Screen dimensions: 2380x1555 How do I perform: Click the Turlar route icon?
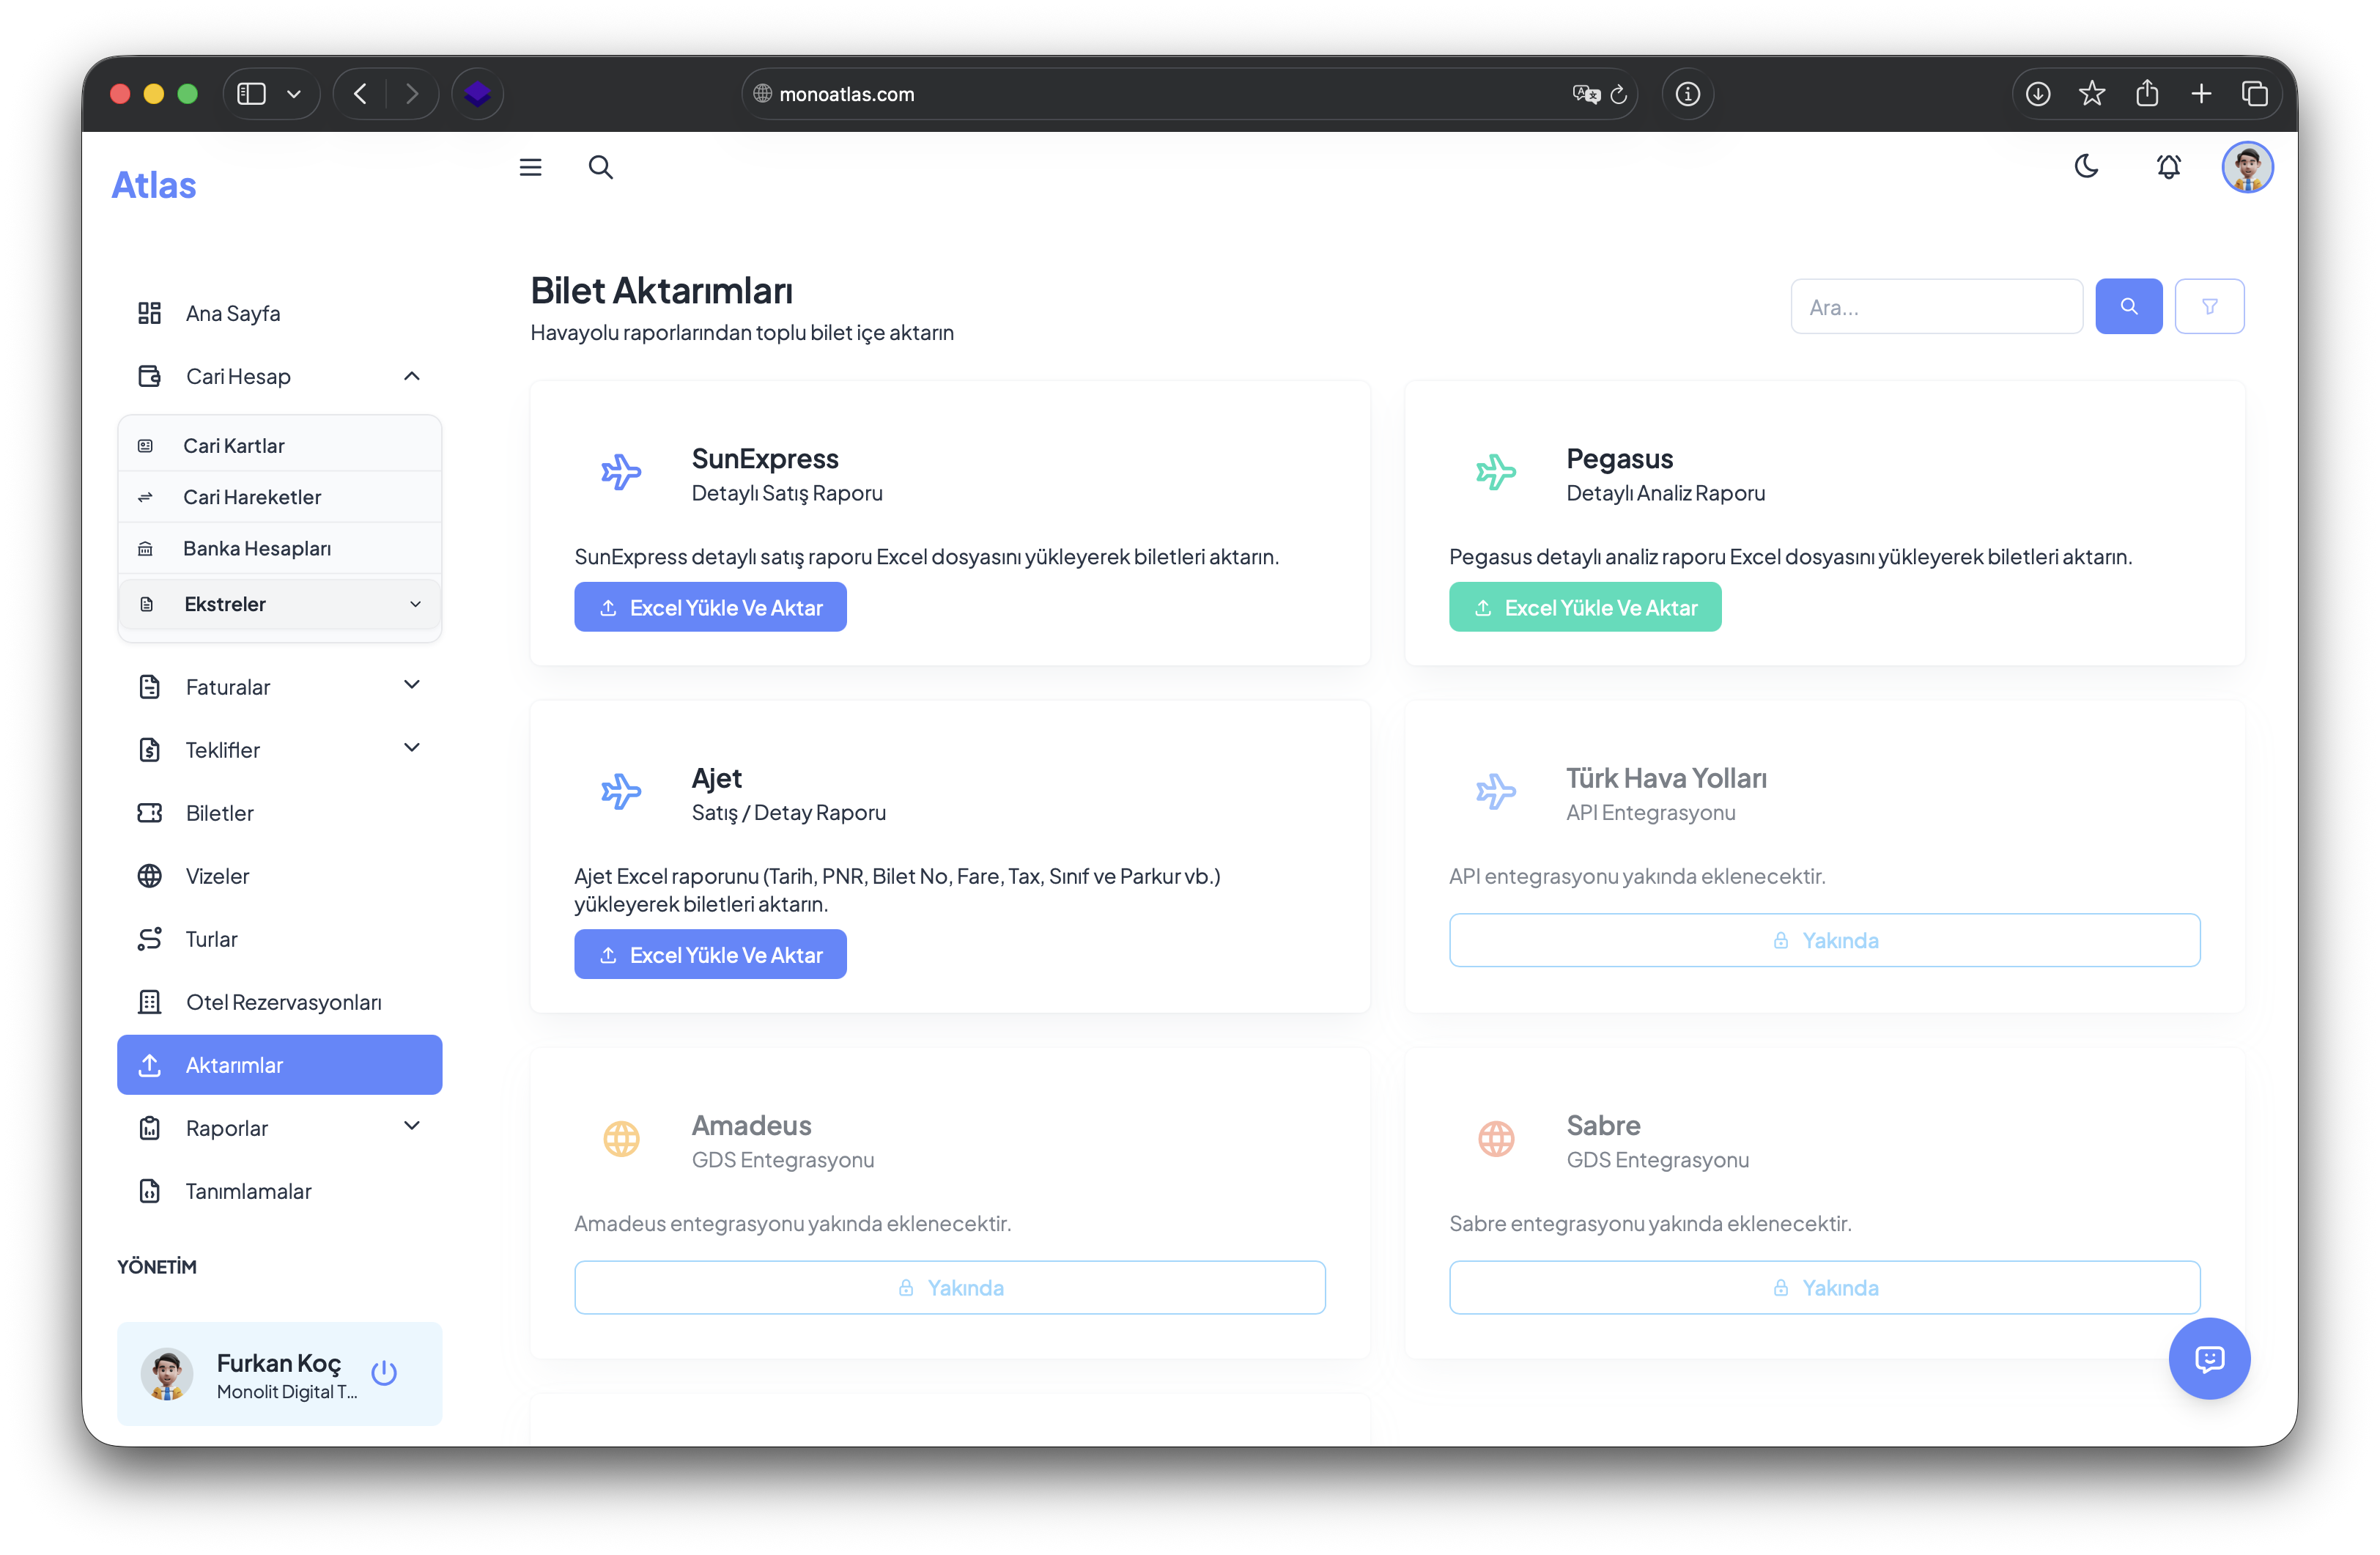[x=149, y=939]
